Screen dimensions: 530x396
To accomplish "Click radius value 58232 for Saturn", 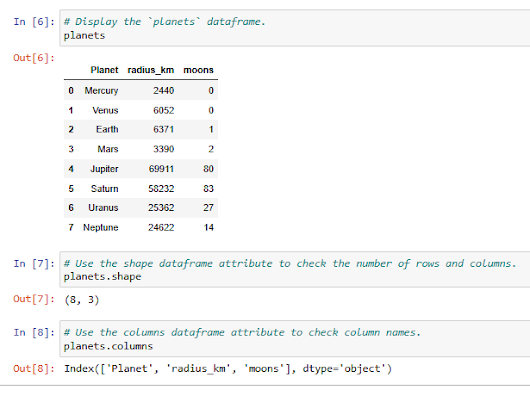I will [x=161, y=189].
